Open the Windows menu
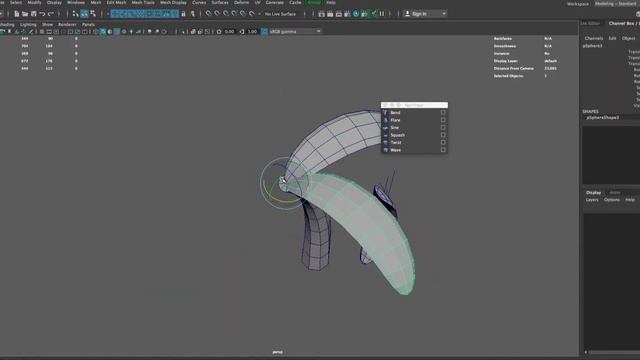This screenshot has width=640, height=360. (76, 2)
